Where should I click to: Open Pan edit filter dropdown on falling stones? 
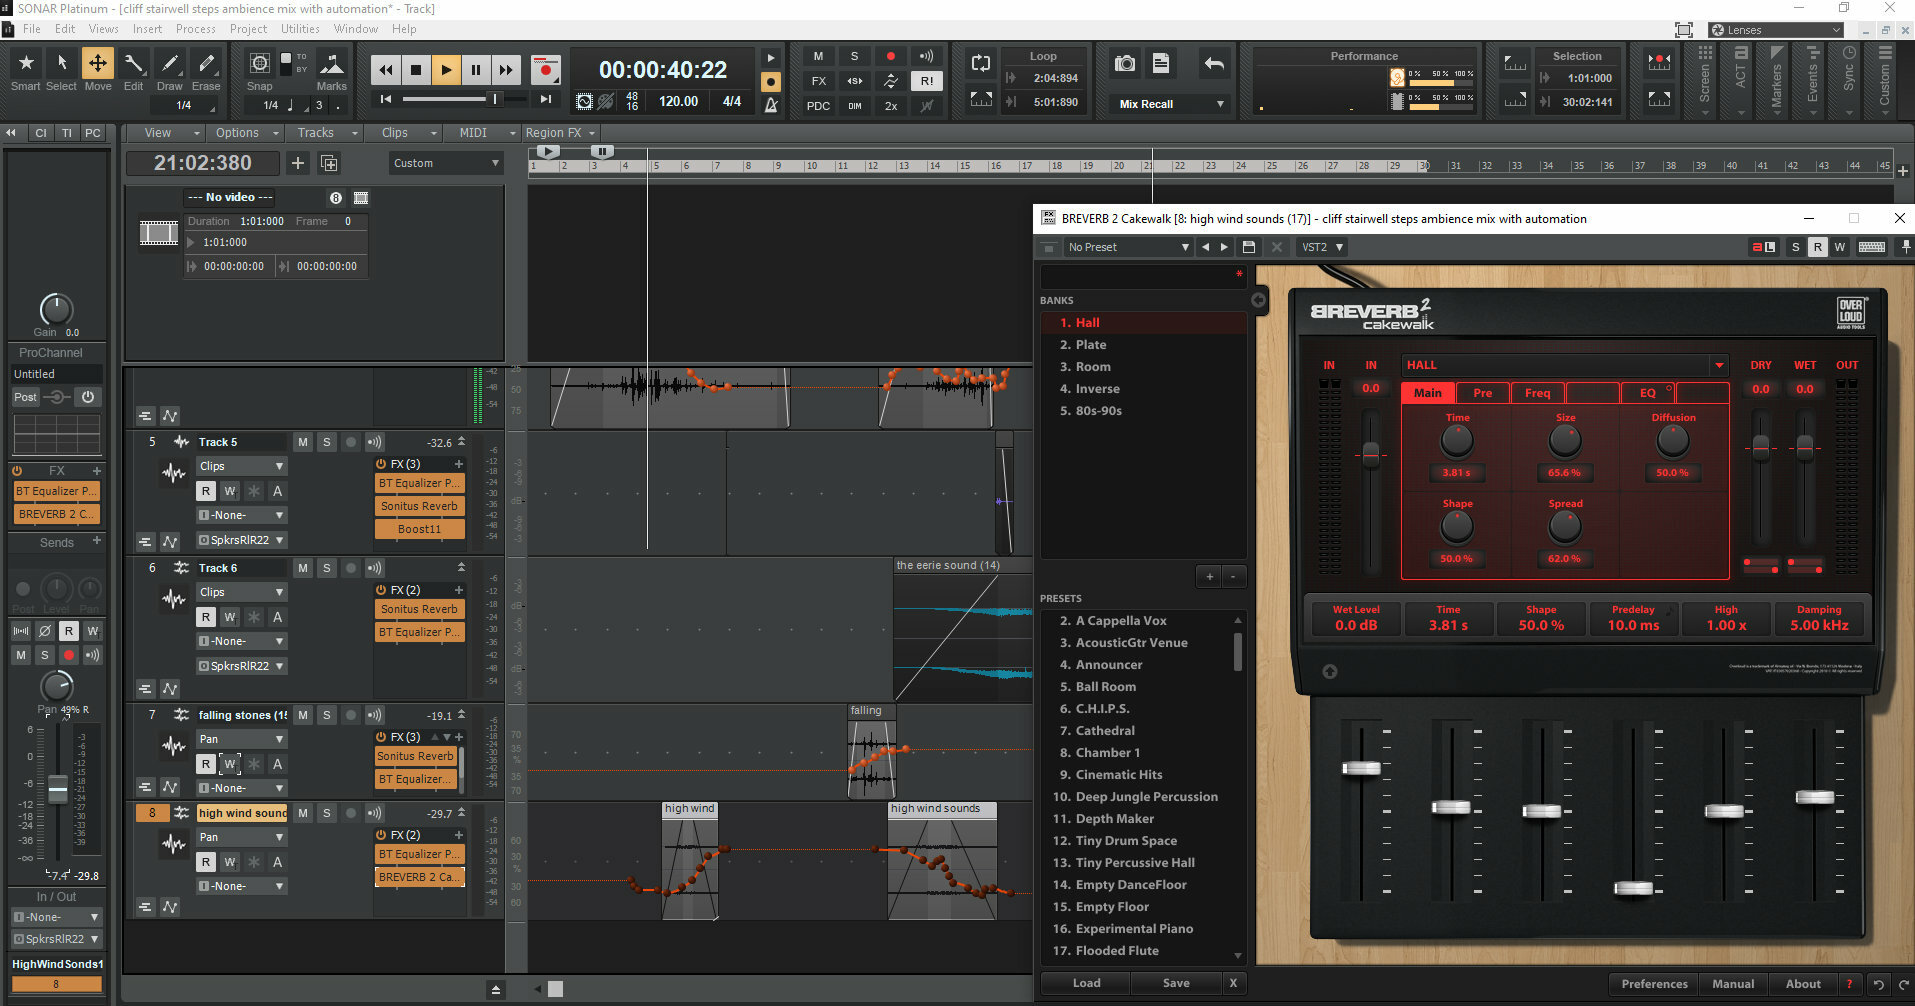(x=241, y=739)
